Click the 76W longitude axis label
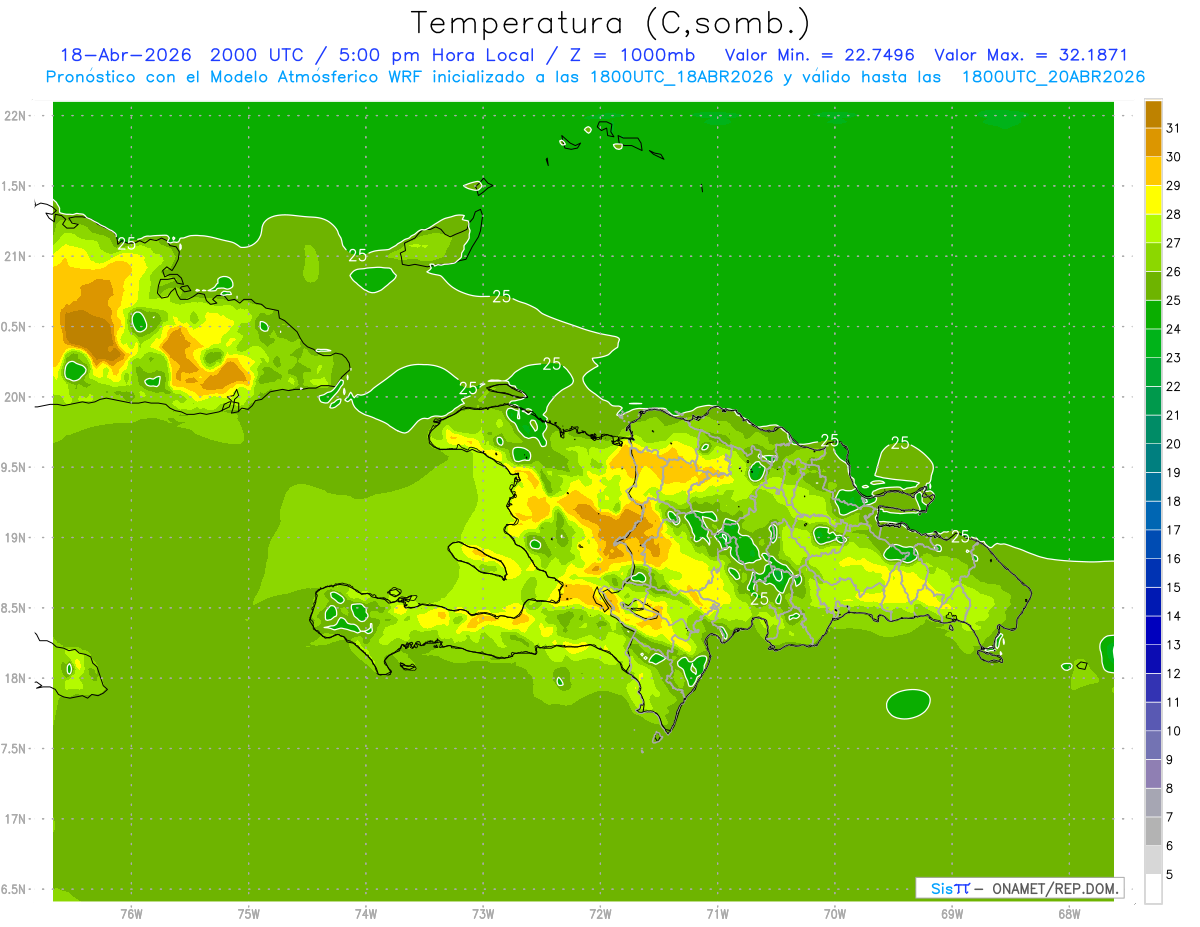This screenshot has height=927, width=1200. pos(131,913)
